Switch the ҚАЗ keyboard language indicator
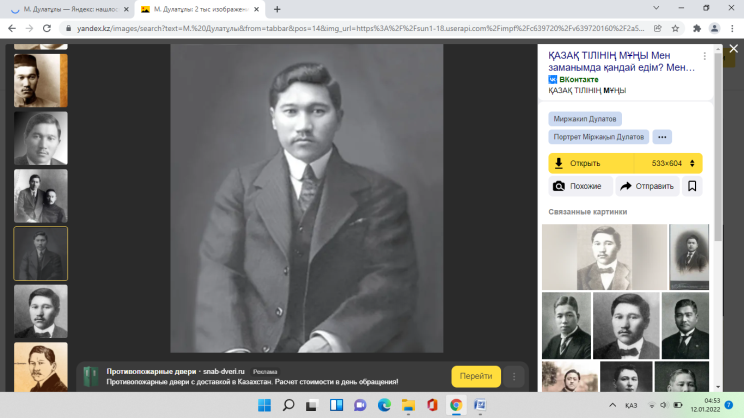Viewport: 744px width, 418px height. [631, 405]
